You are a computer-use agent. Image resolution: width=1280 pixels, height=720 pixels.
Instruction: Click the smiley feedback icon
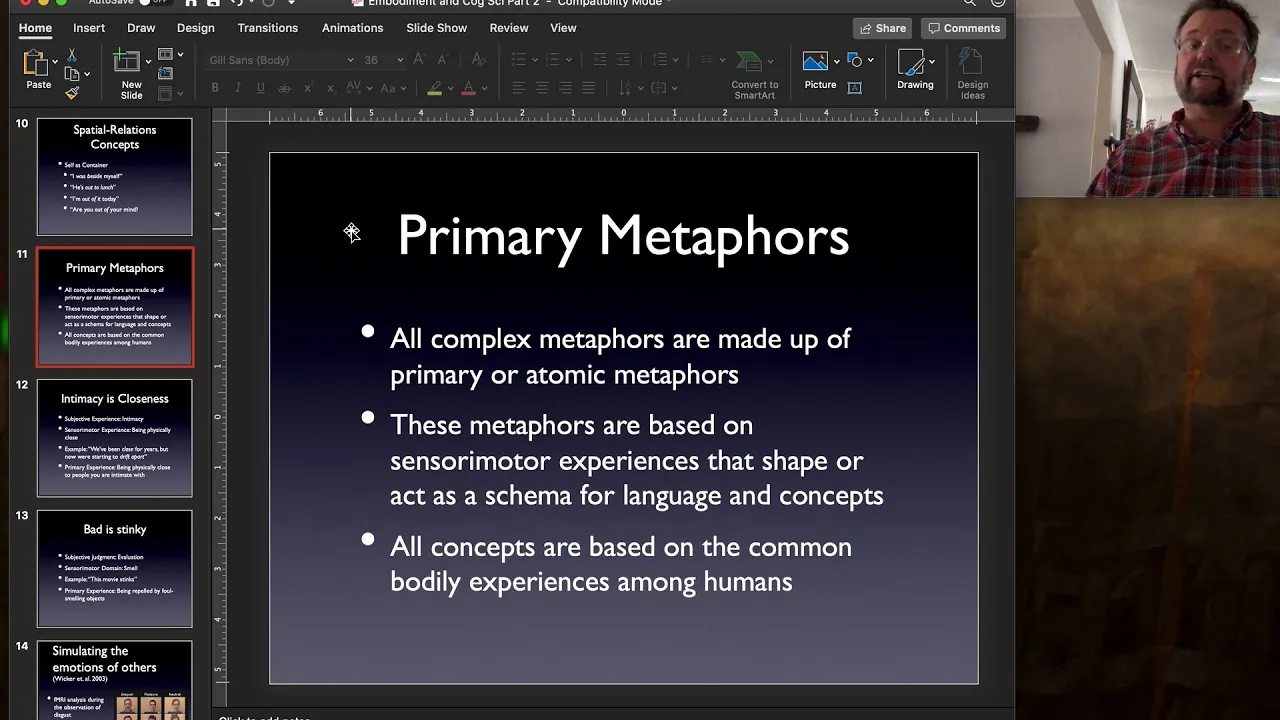click(997, 3)
